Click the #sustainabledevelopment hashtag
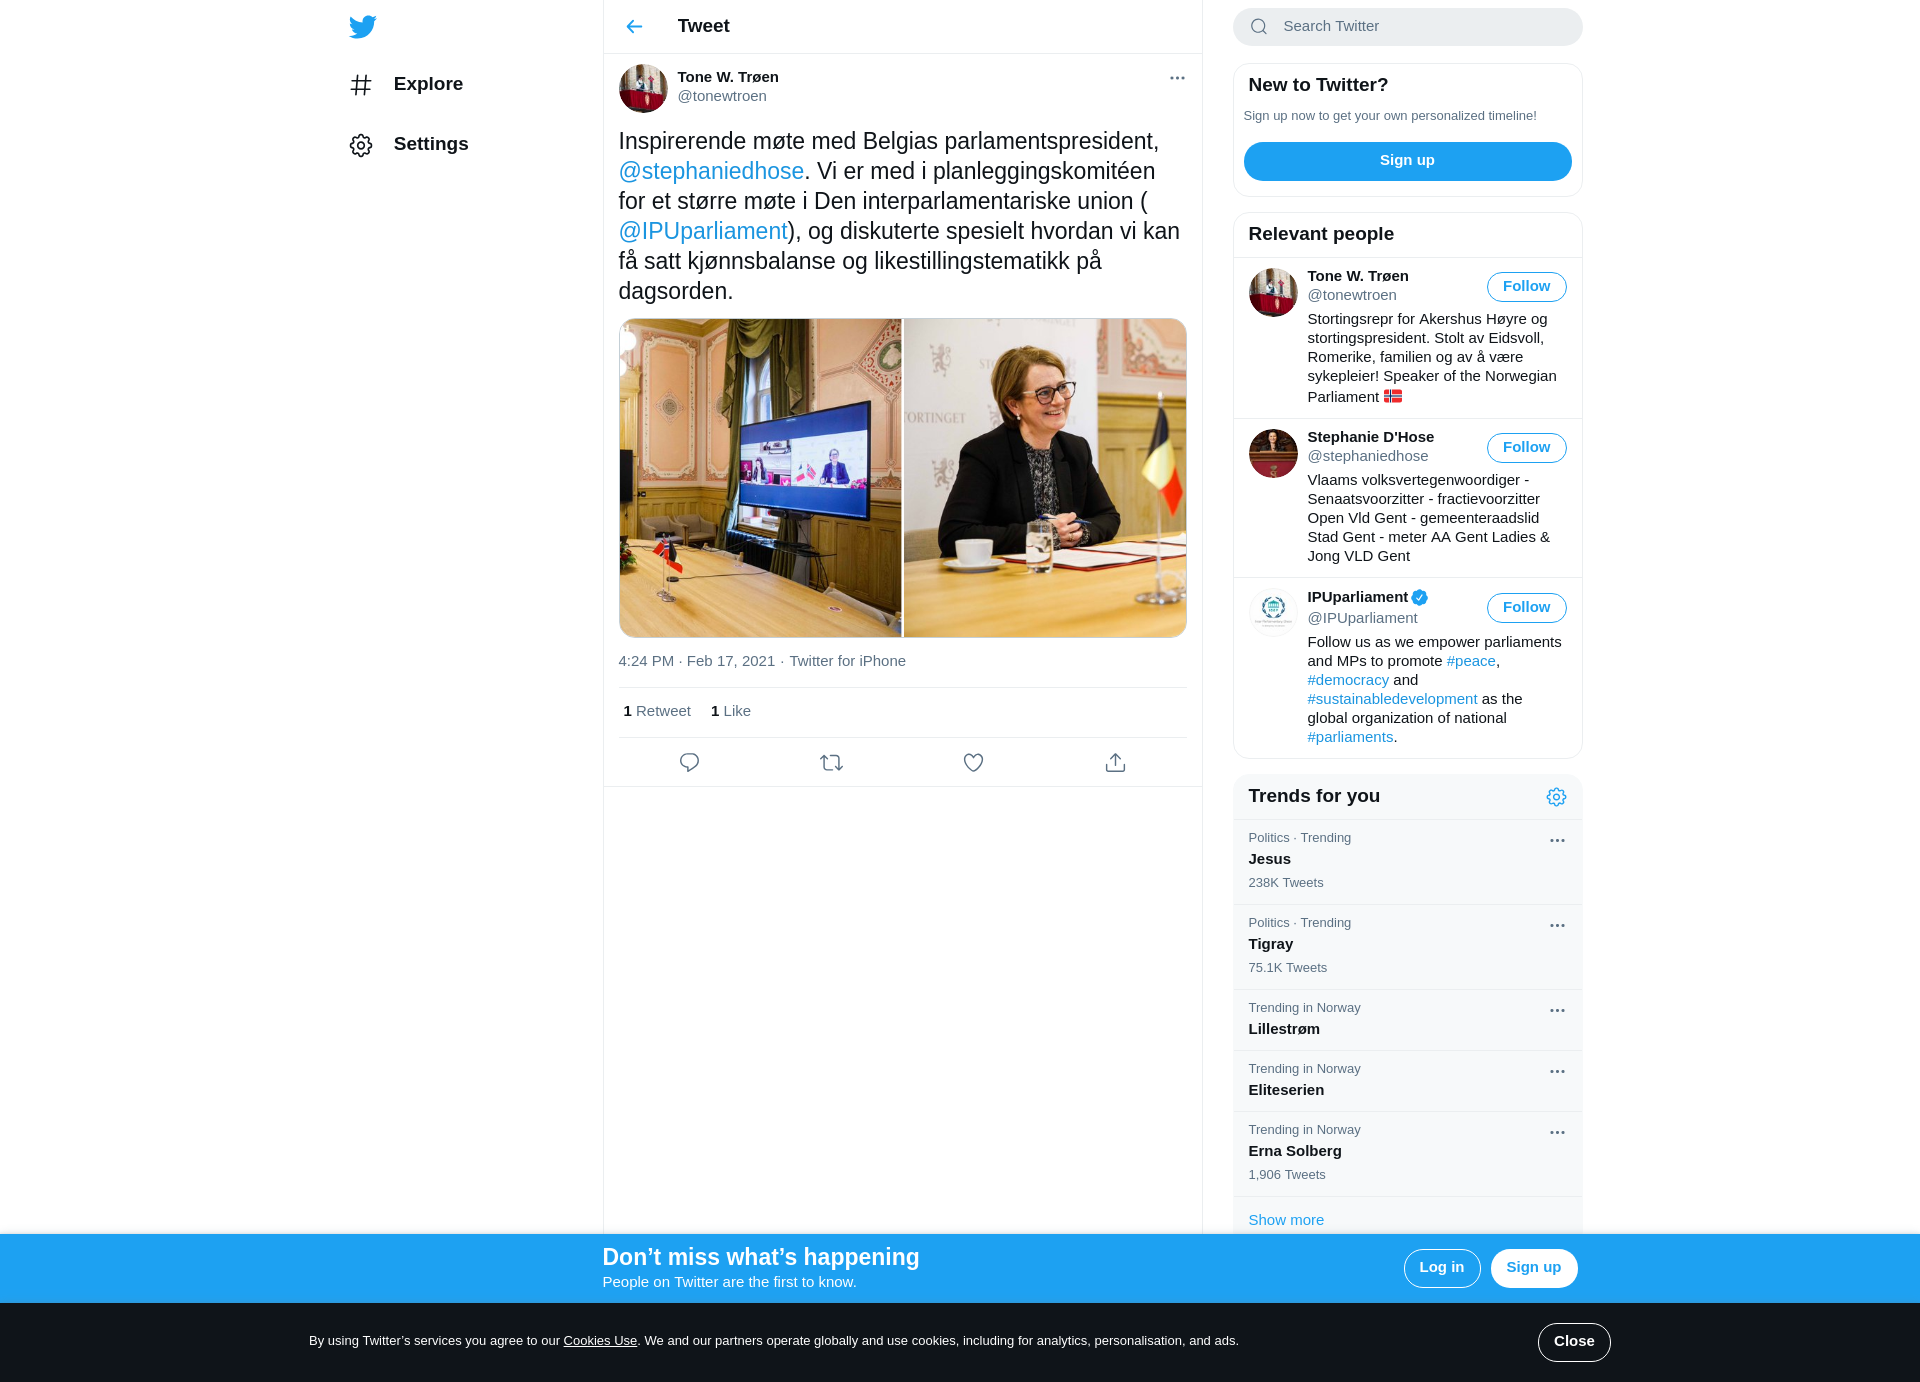This screenshot has height=1382, width=1920. tap(1392, 699)
